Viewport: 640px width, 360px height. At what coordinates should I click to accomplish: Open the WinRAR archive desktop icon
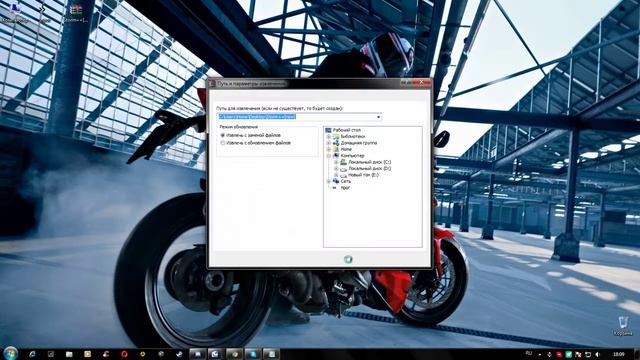(76, 13)
